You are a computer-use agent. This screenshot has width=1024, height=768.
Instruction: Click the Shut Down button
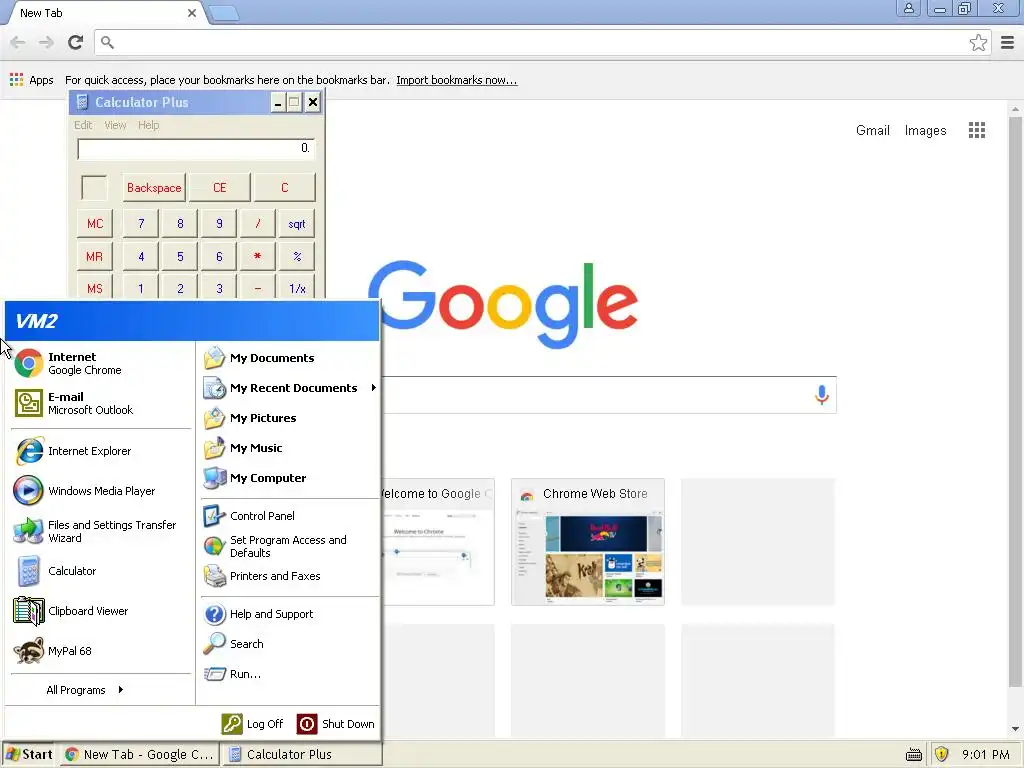coord(336,724)
